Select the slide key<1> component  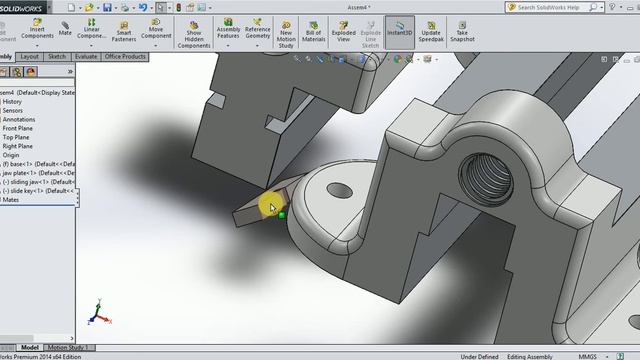point(38,191)
